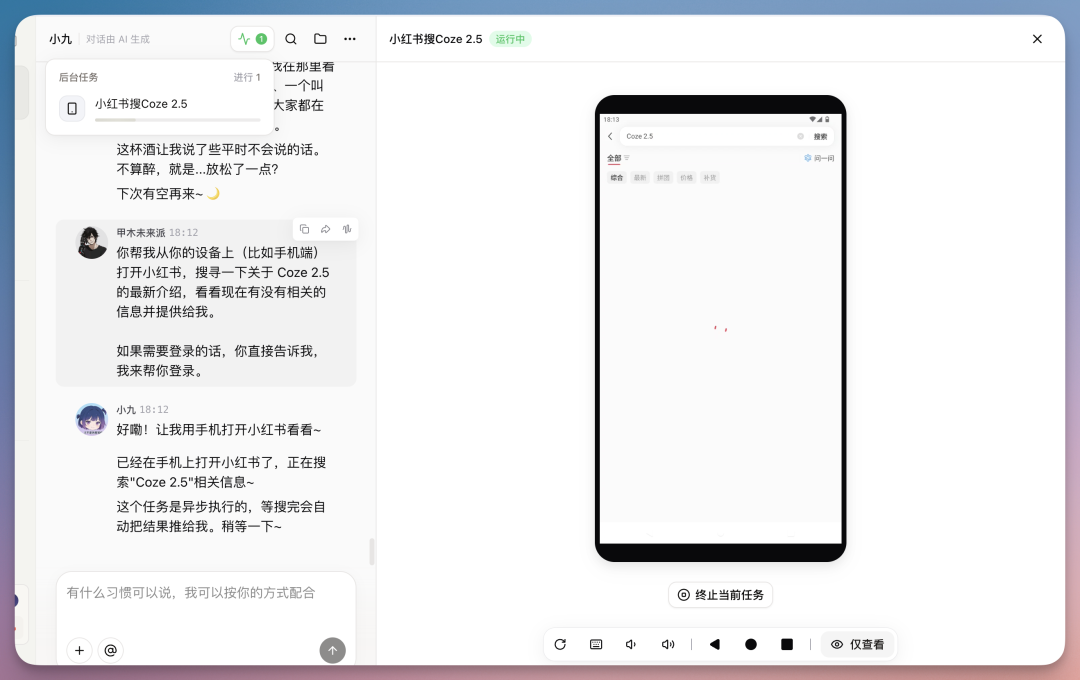The height and width of the screenshot is (680, 1080).
Task: Copy the message from 甲木未来派
Action: click(x=304, y=229)
